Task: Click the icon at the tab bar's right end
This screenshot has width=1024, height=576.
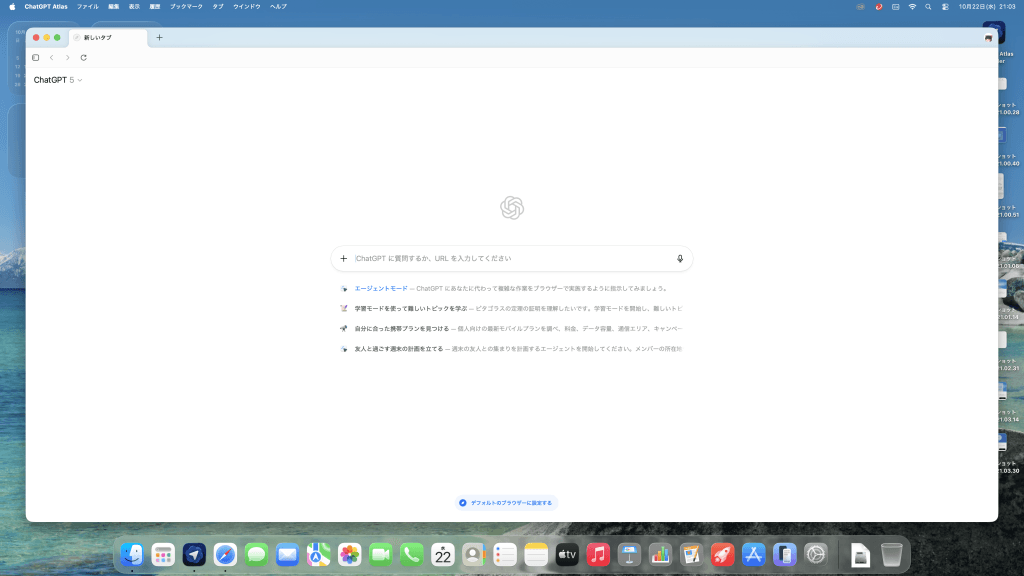Action: (x=988, y=38)
